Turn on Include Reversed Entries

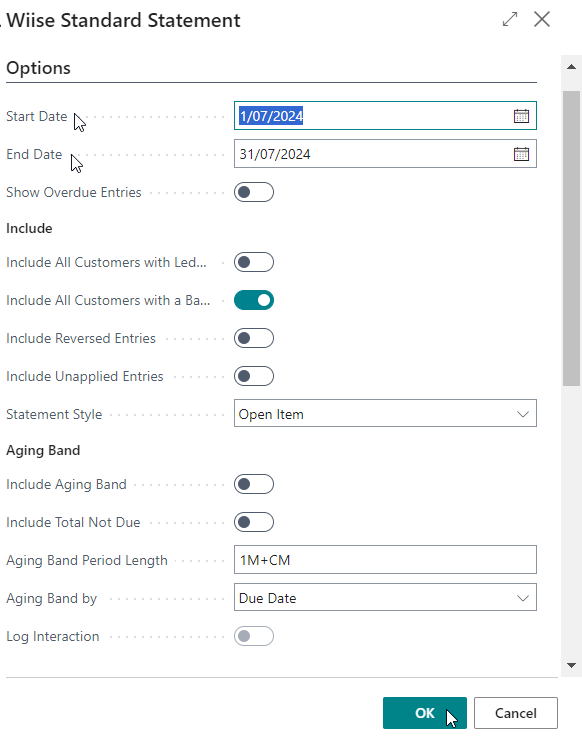(254, 338)
